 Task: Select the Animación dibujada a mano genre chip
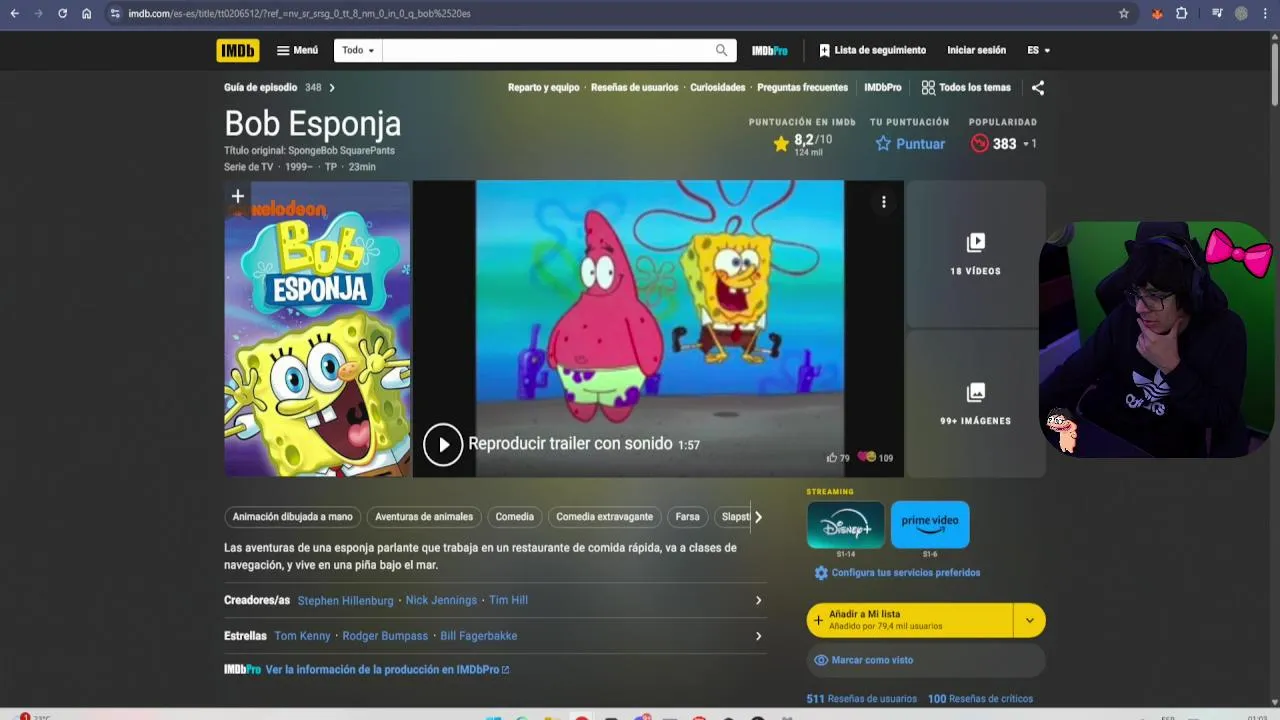pyautogui.click(x=293, y=517)
